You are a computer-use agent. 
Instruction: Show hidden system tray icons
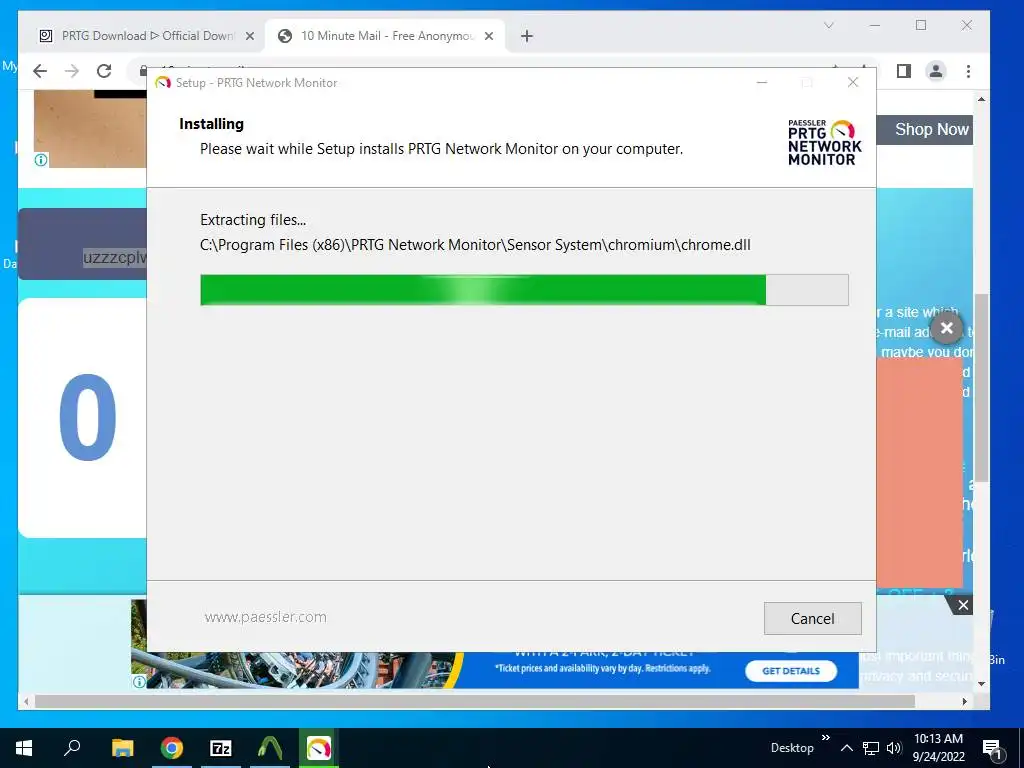tap(846, 748)
